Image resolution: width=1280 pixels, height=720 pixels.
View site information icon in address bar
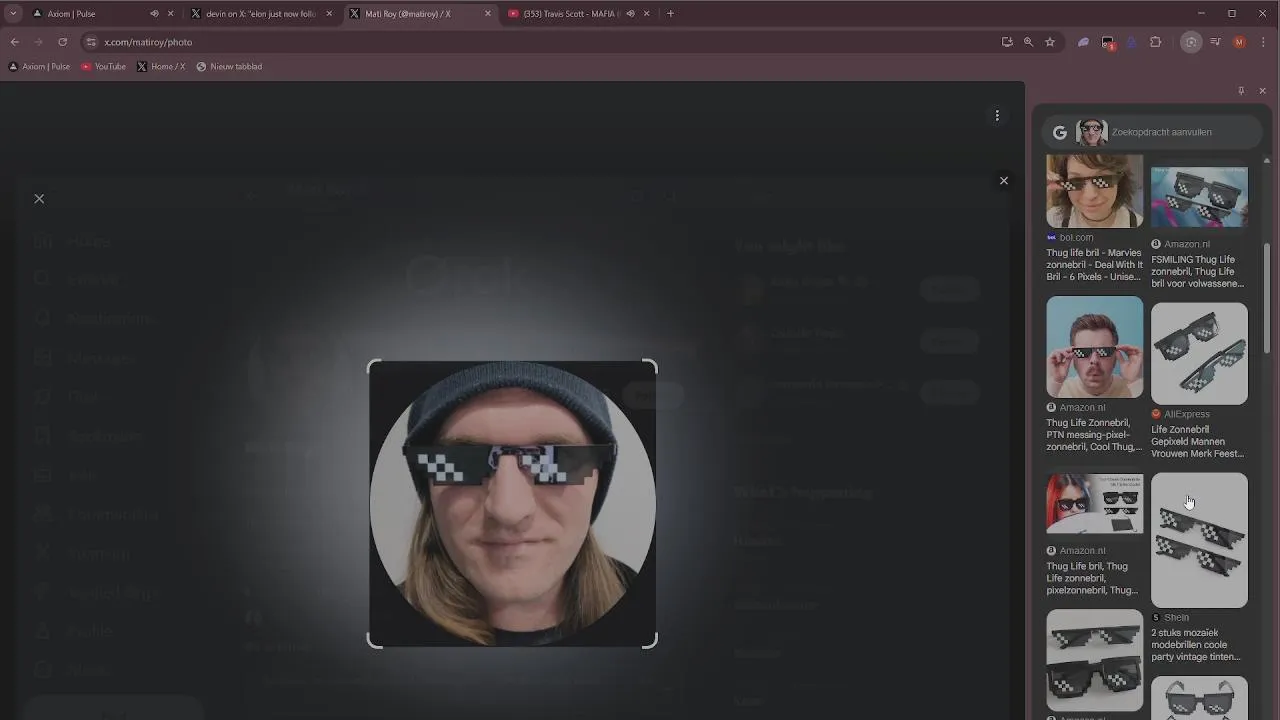[x=91, y=42]
